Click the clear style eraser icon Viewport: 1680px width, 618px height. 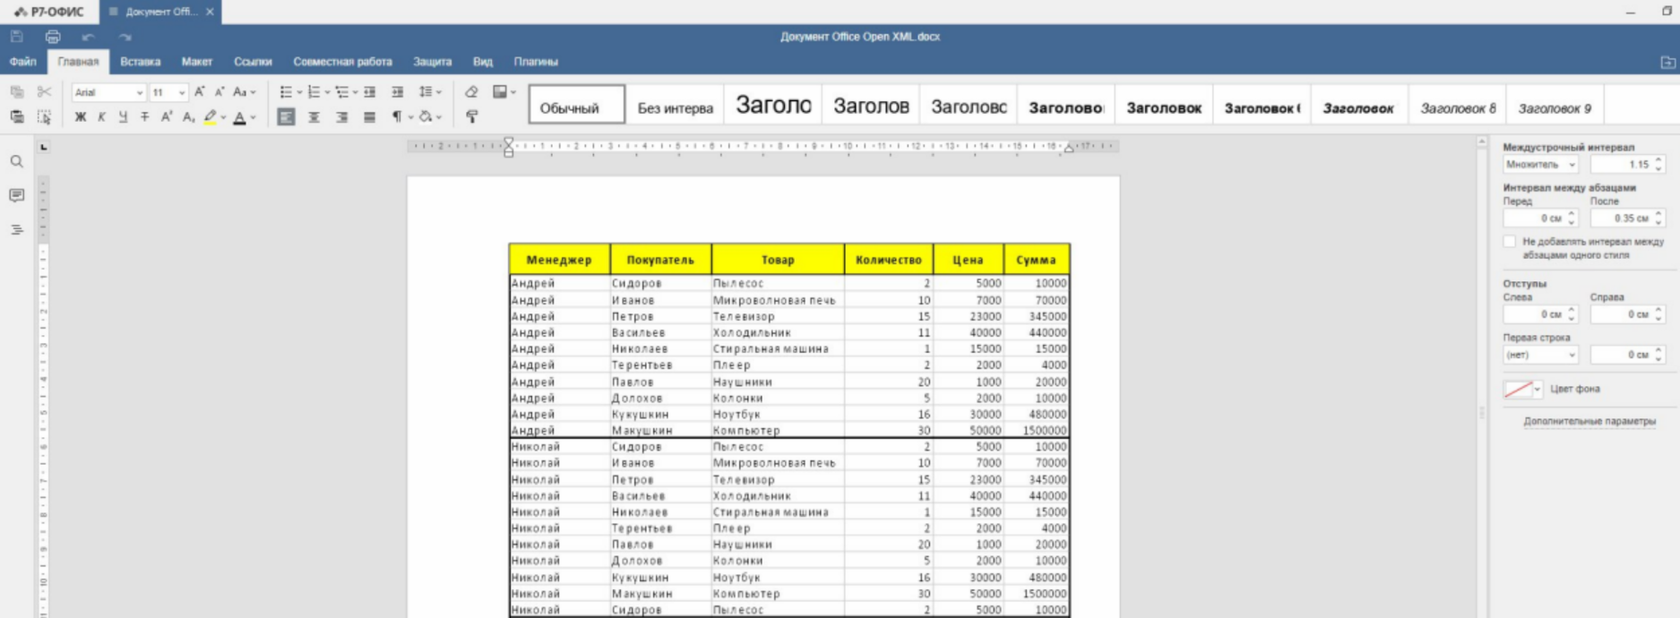point(471,92)
